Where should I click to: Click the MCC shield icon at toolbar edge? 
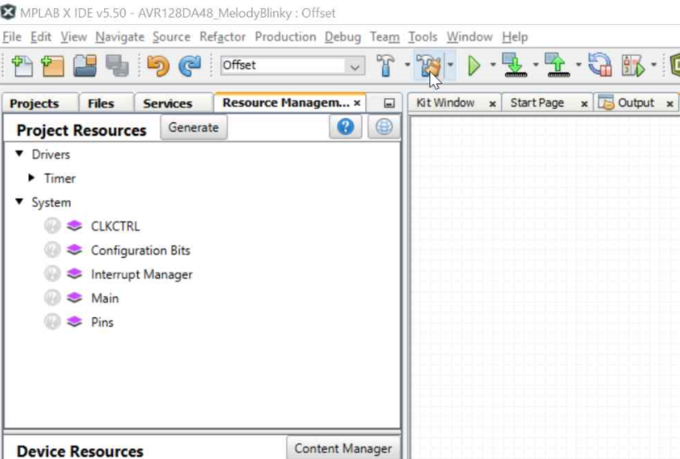click(675, 66)
